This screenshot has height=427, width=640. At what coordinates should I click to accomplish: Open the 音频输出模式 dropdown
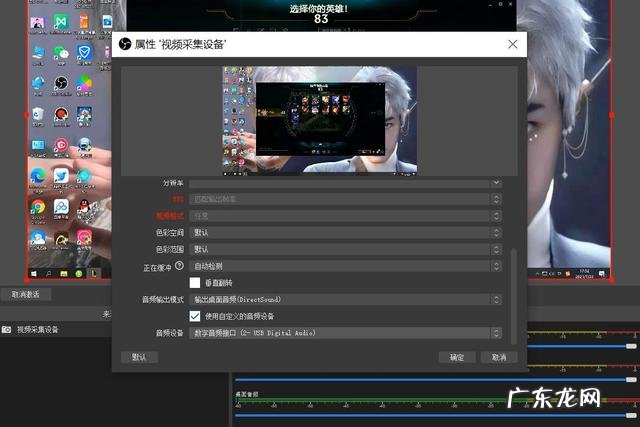tap(345, 300)
